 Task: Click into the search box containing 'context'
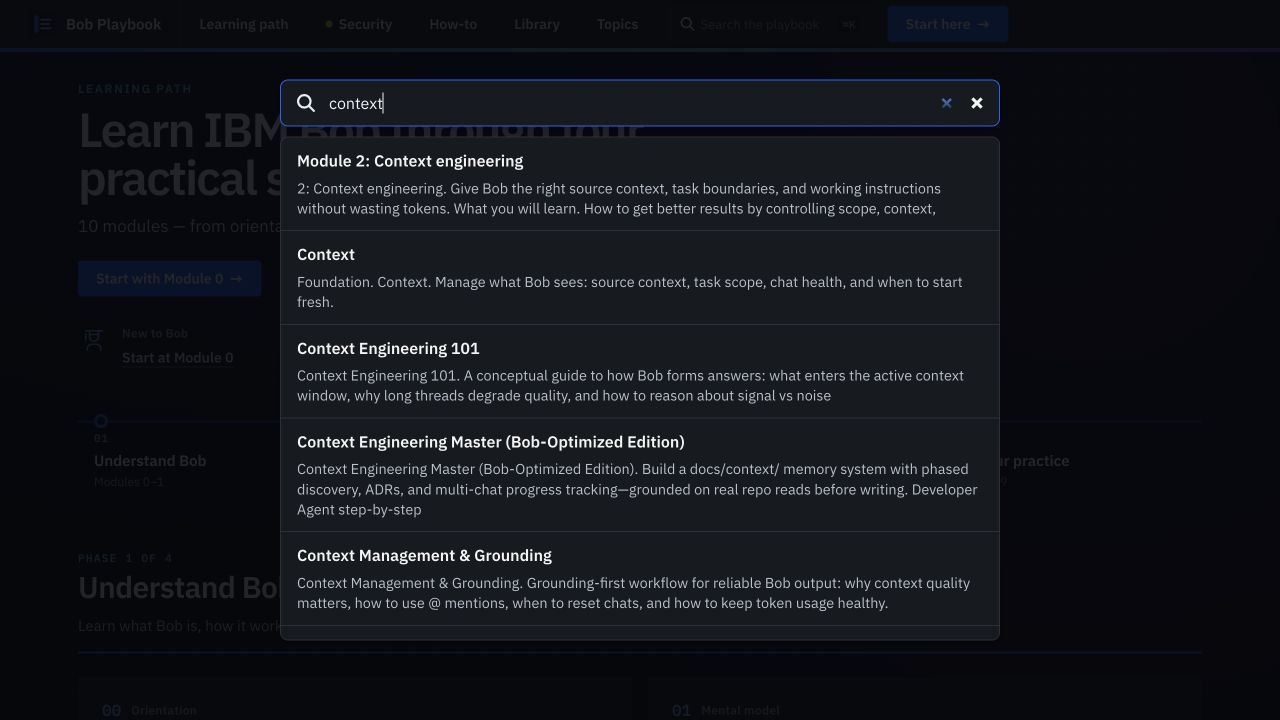(x=640, y=103)
